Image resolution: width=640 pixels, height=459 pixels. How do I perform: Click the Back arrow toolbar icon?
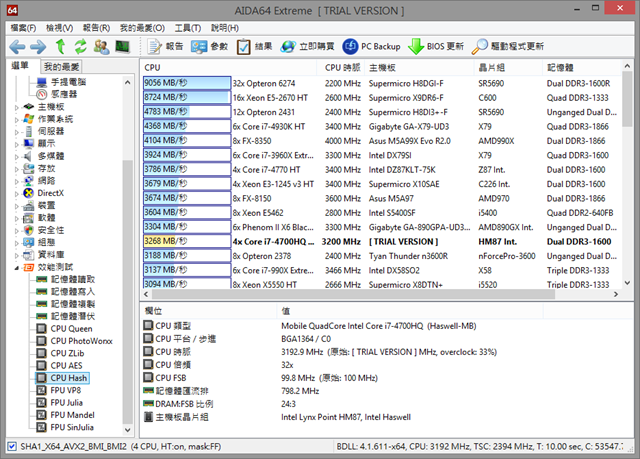pos(17,47)
